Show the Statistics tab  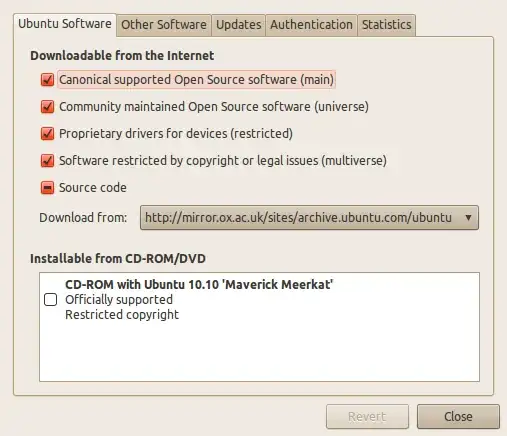tap(386, 25)
